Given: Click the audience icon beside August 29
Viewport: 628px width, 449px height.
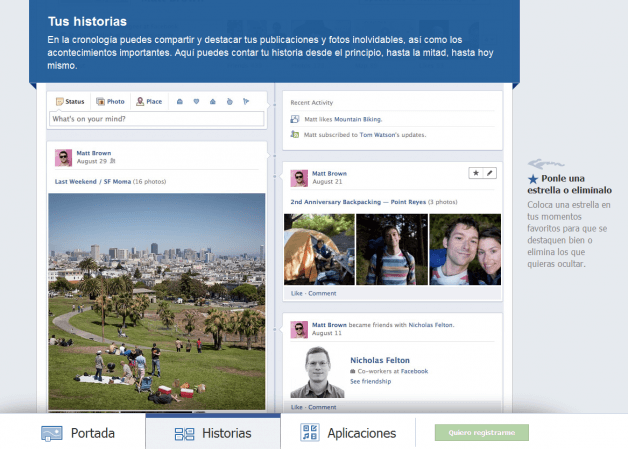Looking at the screenshot, I should click(113, 161).
